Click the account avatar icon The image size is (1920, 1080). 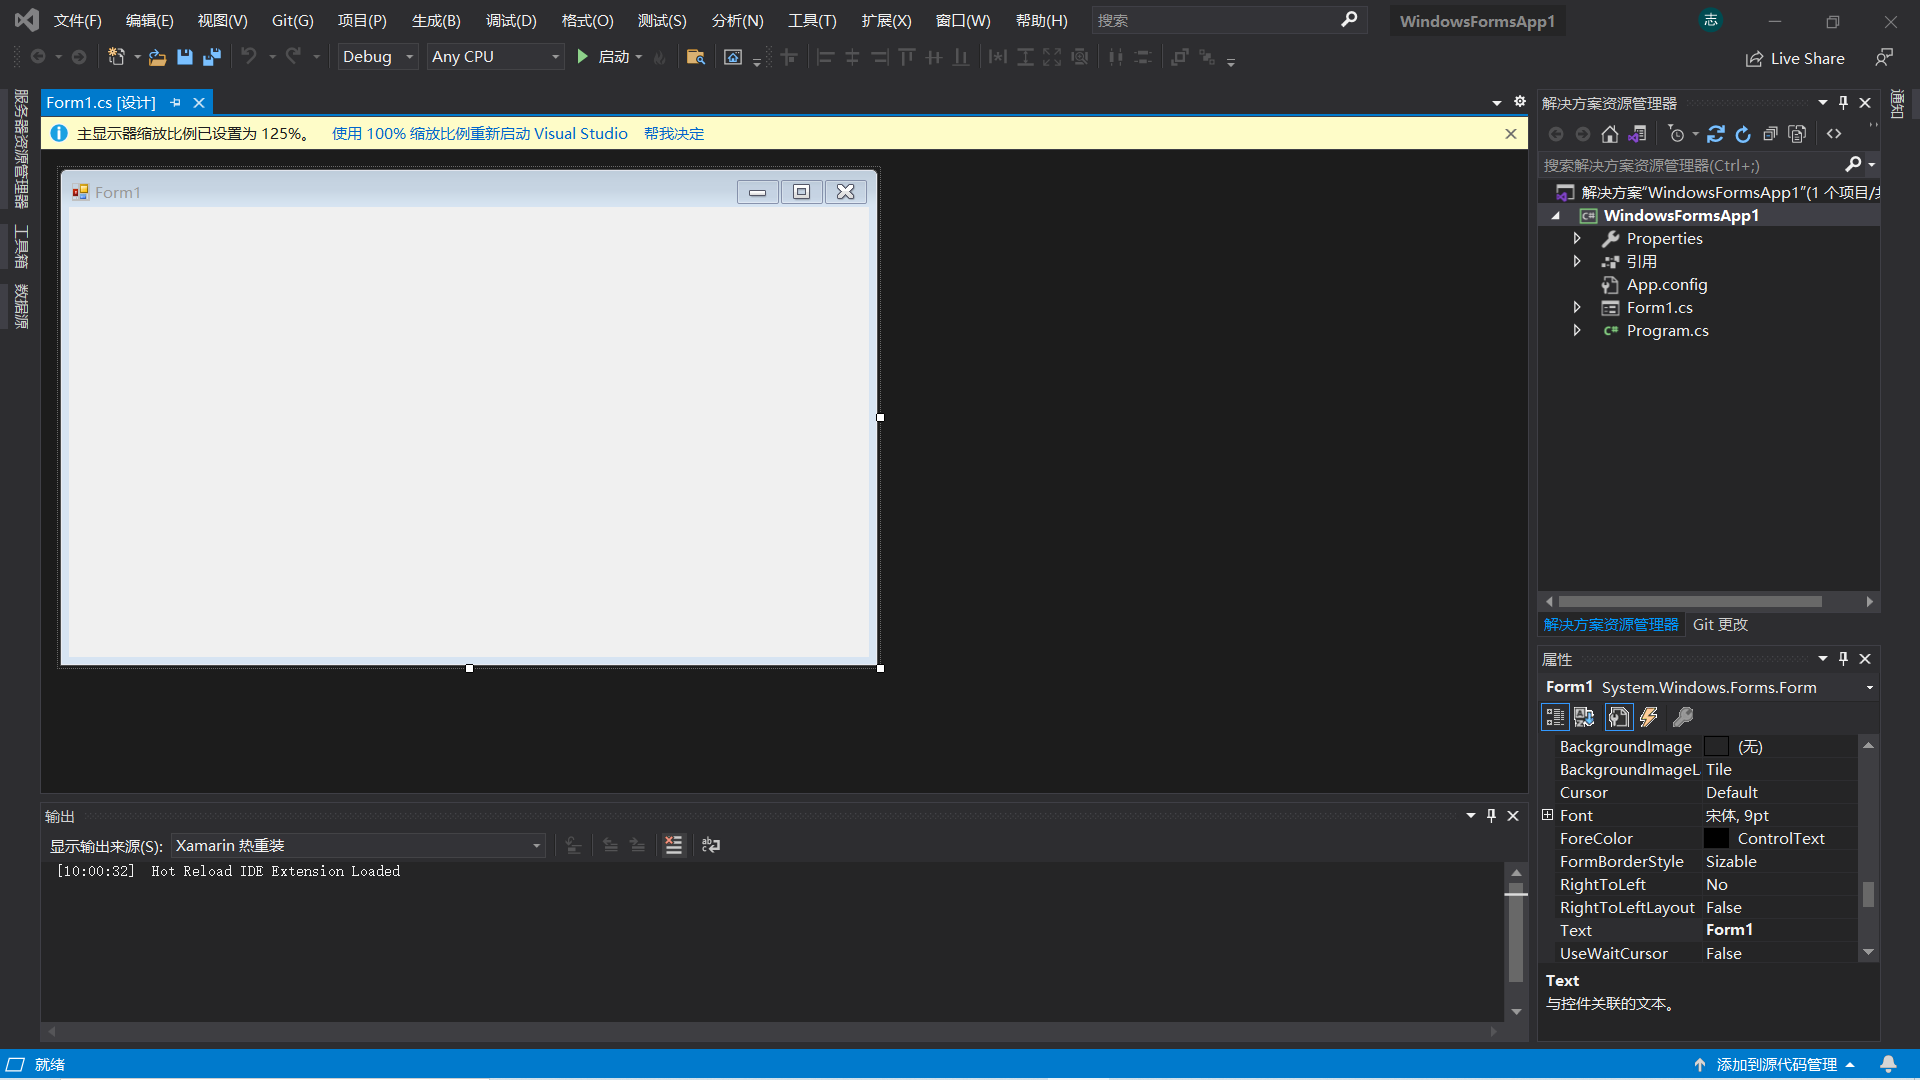(1711, 20)
